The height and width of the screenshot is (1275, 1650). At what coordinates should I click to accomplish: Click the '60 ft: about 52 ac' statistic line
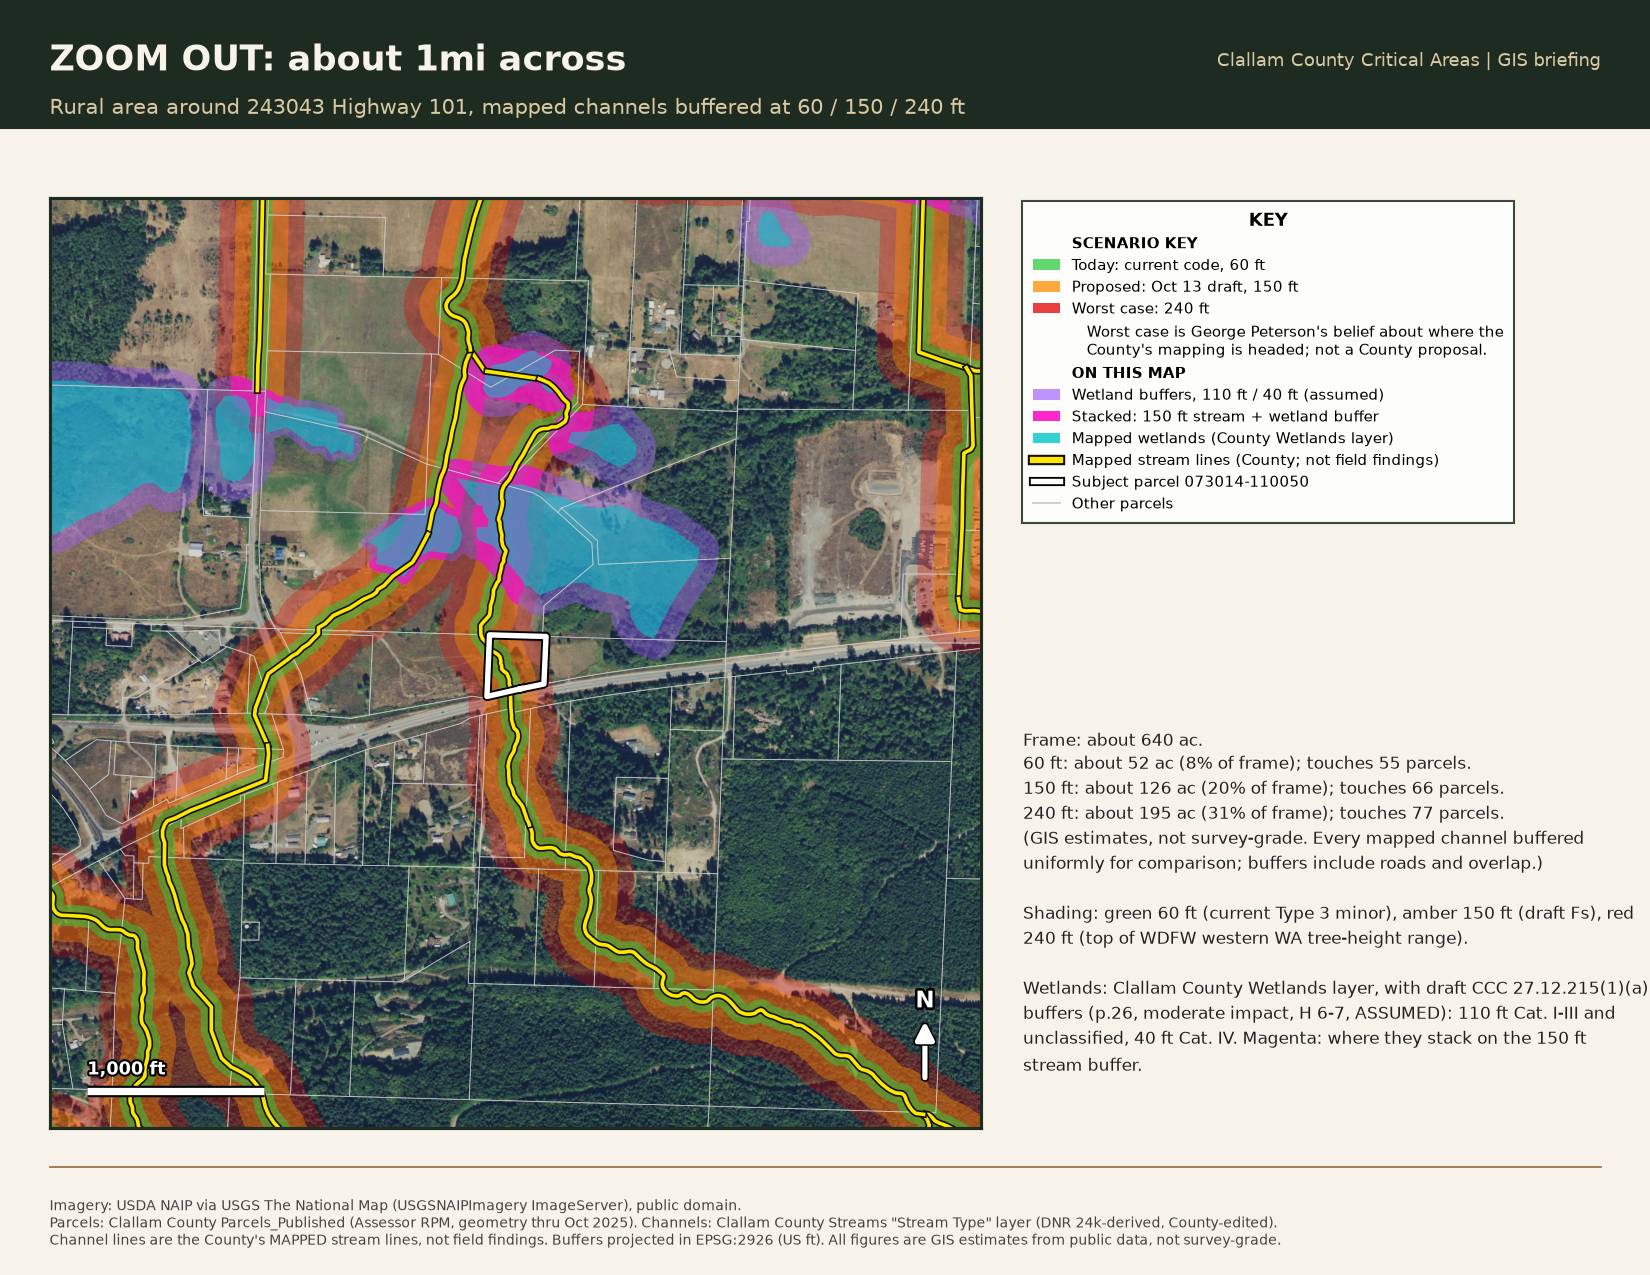[x=1247, y=764]
